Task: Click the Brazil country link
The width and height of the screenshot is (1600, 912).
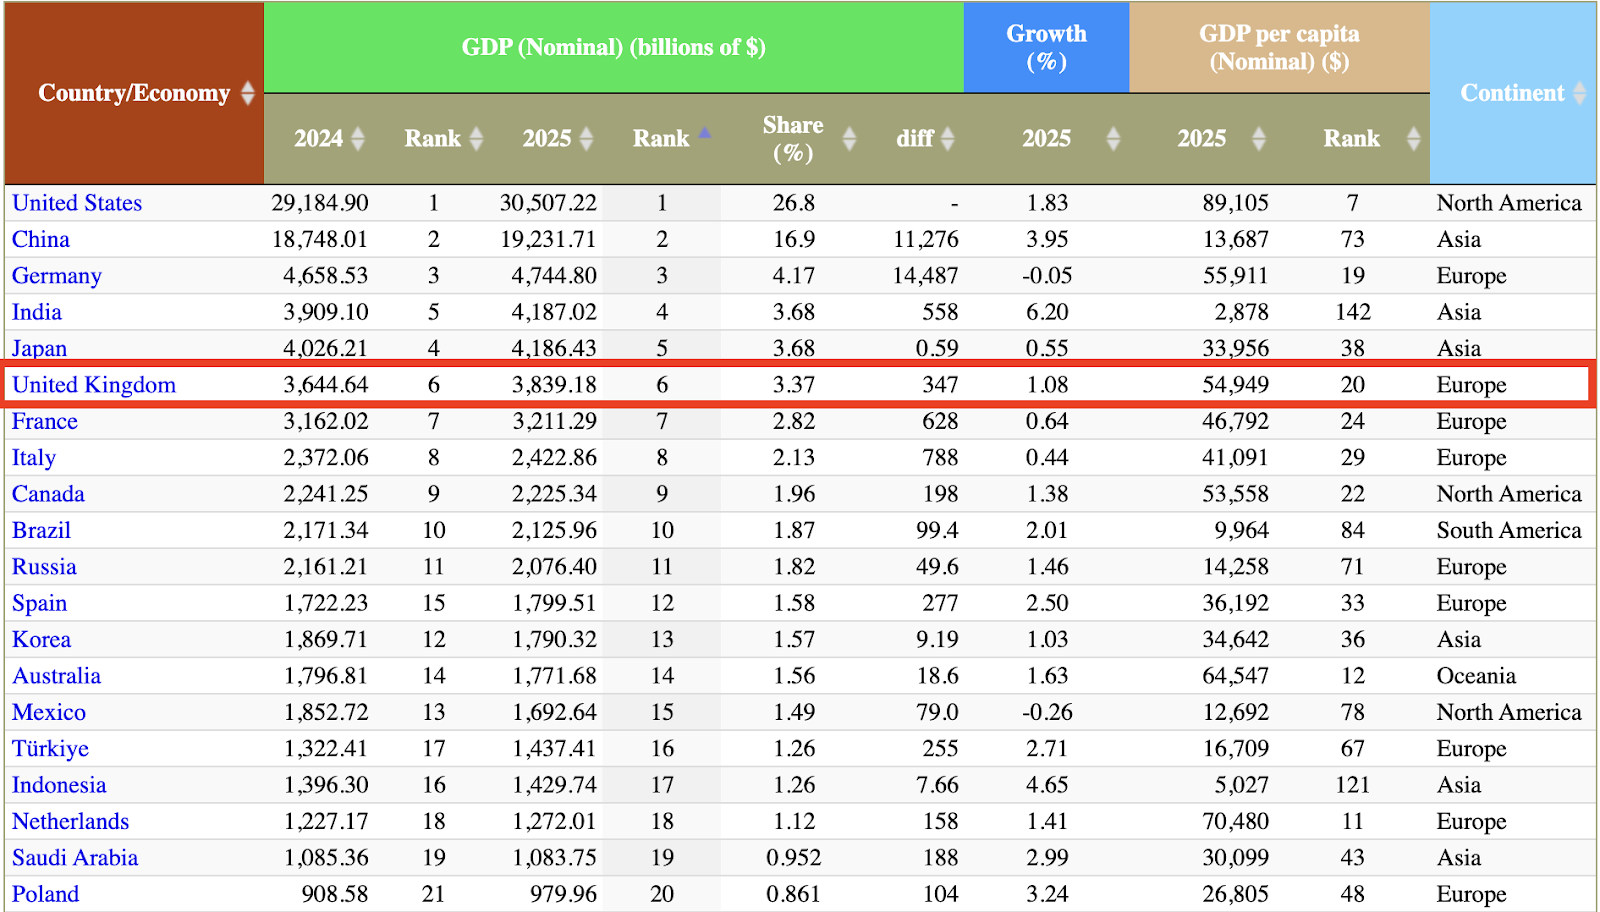Action: click(41, 531)
